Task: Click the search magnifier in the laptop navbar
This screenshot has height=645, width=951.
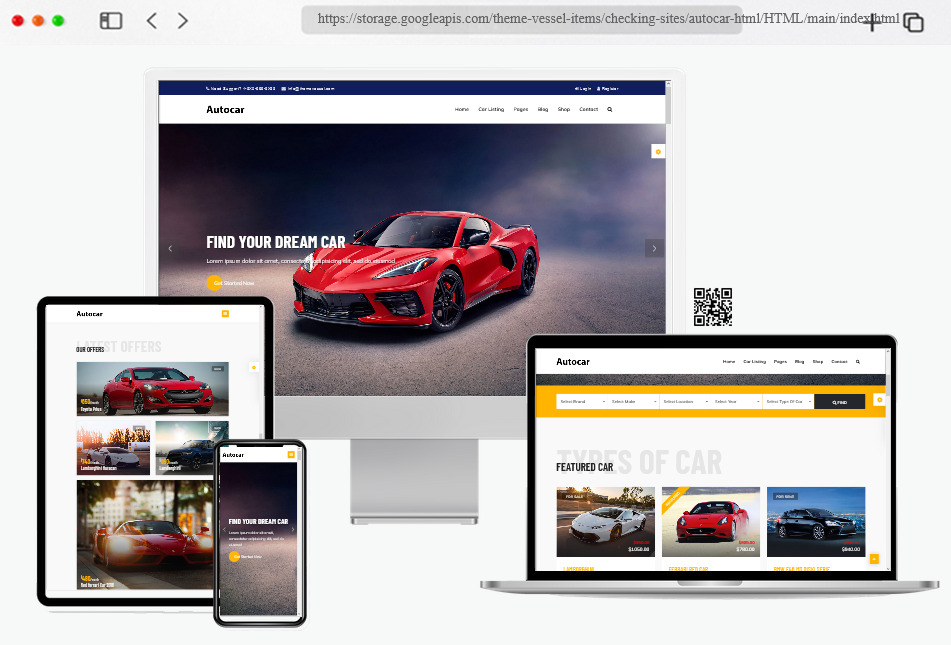Action: [858, 361]
